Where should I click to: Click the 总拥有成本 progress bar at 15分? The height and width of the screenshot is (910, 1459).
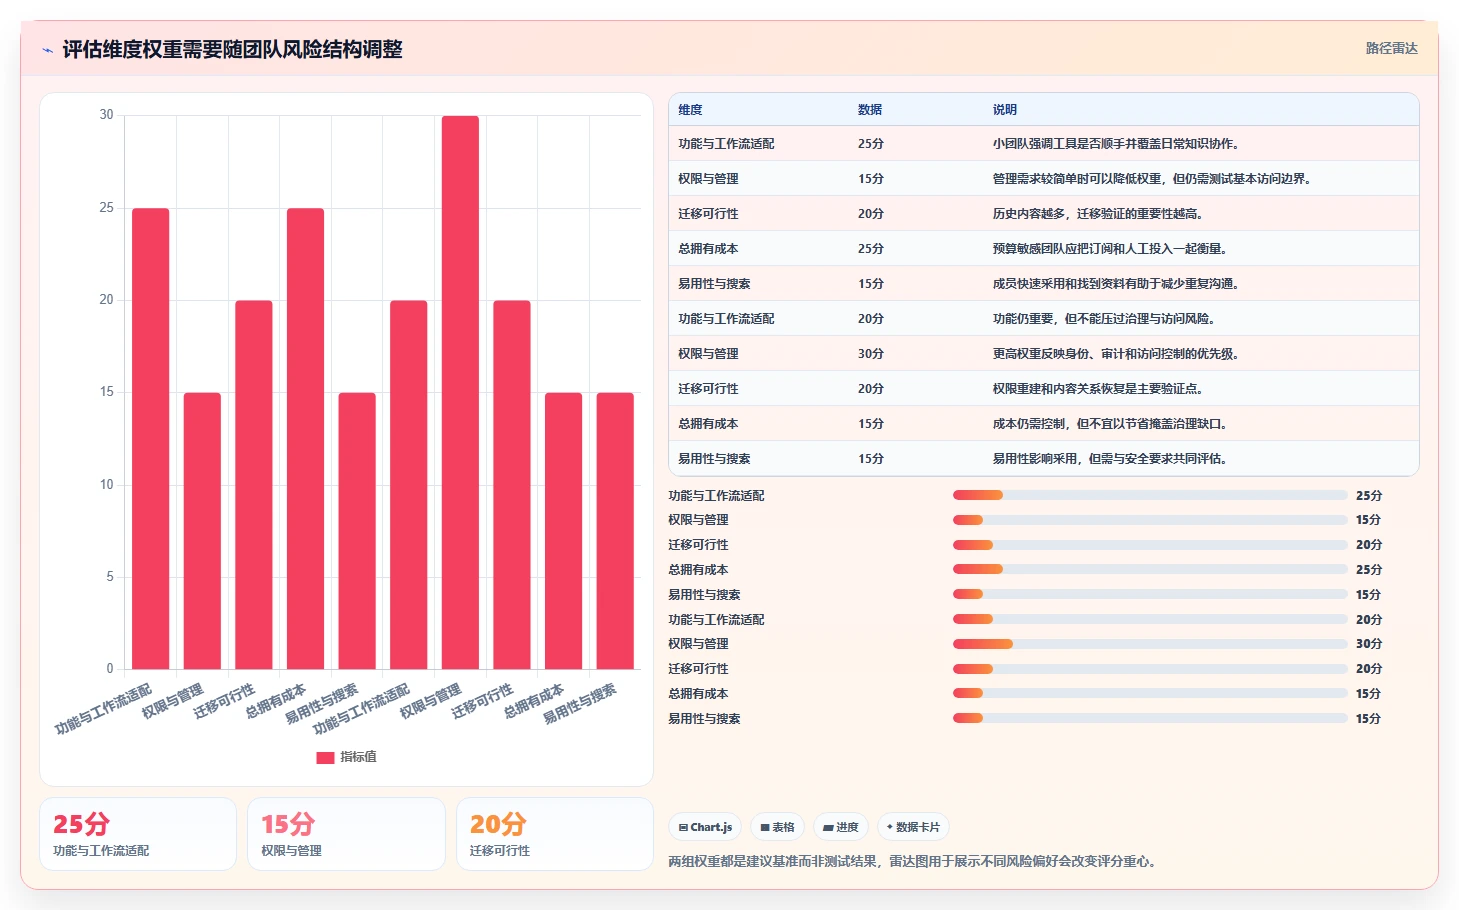[x=1150, y=693]
